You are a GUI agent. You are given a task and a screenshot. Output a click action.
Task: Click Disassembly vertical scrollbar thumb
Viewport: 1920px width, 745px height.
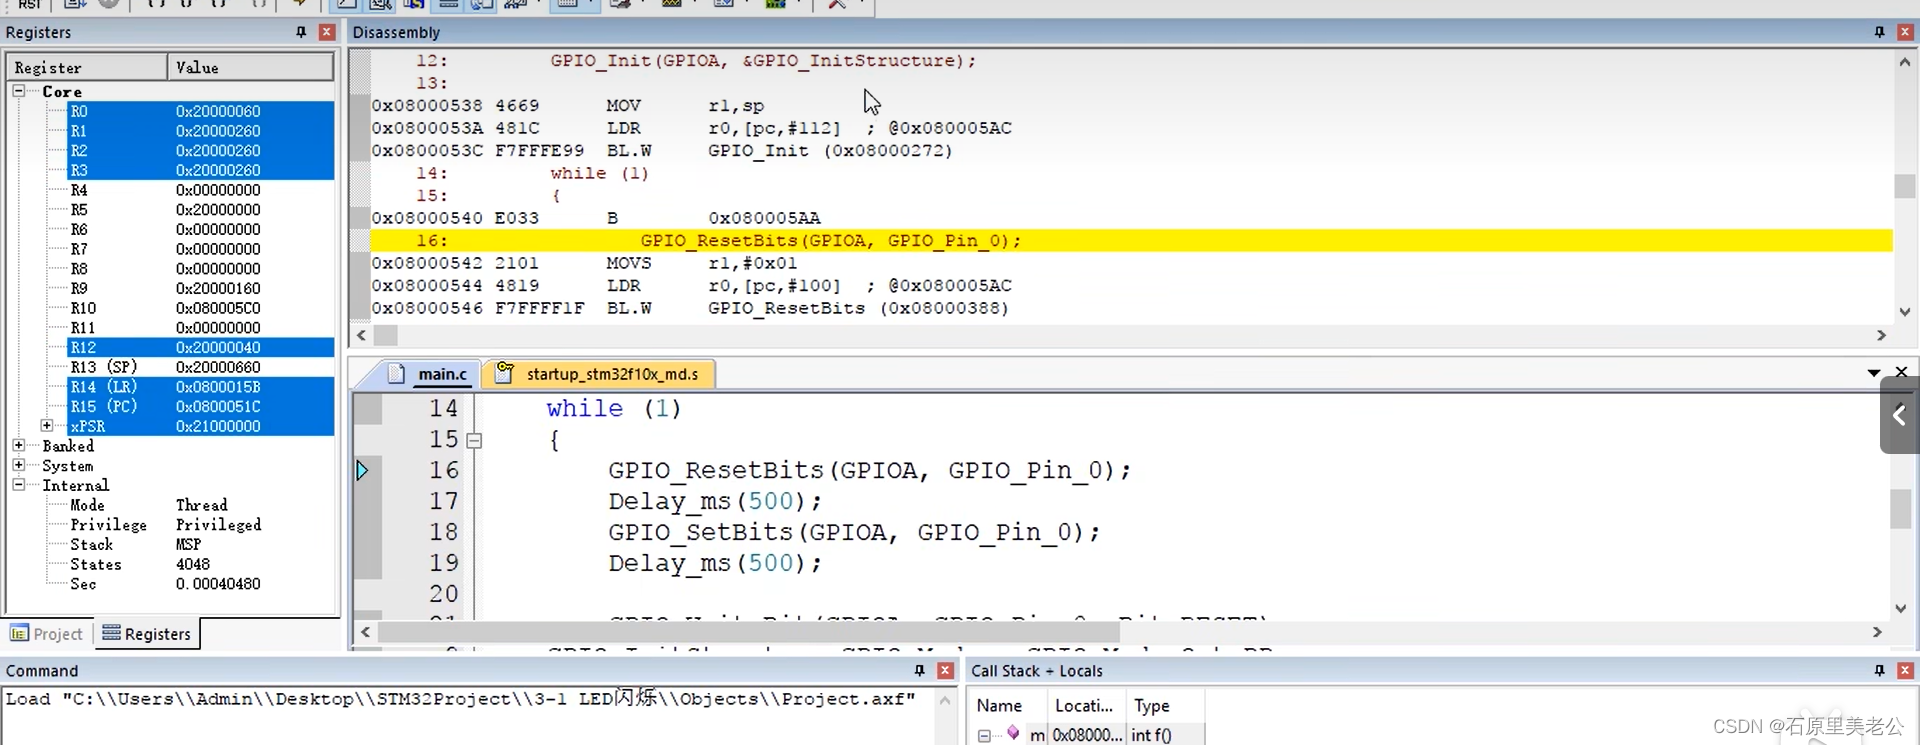(x=1905, y=186)
